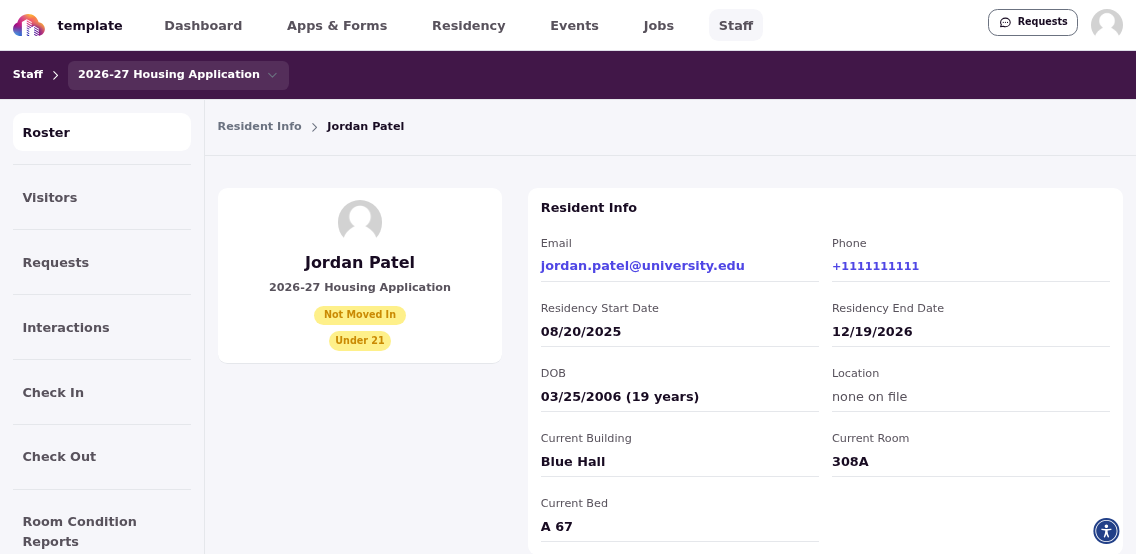Click the current room 308A
This screenshot has height=554, width=1136.
[850, 461]
